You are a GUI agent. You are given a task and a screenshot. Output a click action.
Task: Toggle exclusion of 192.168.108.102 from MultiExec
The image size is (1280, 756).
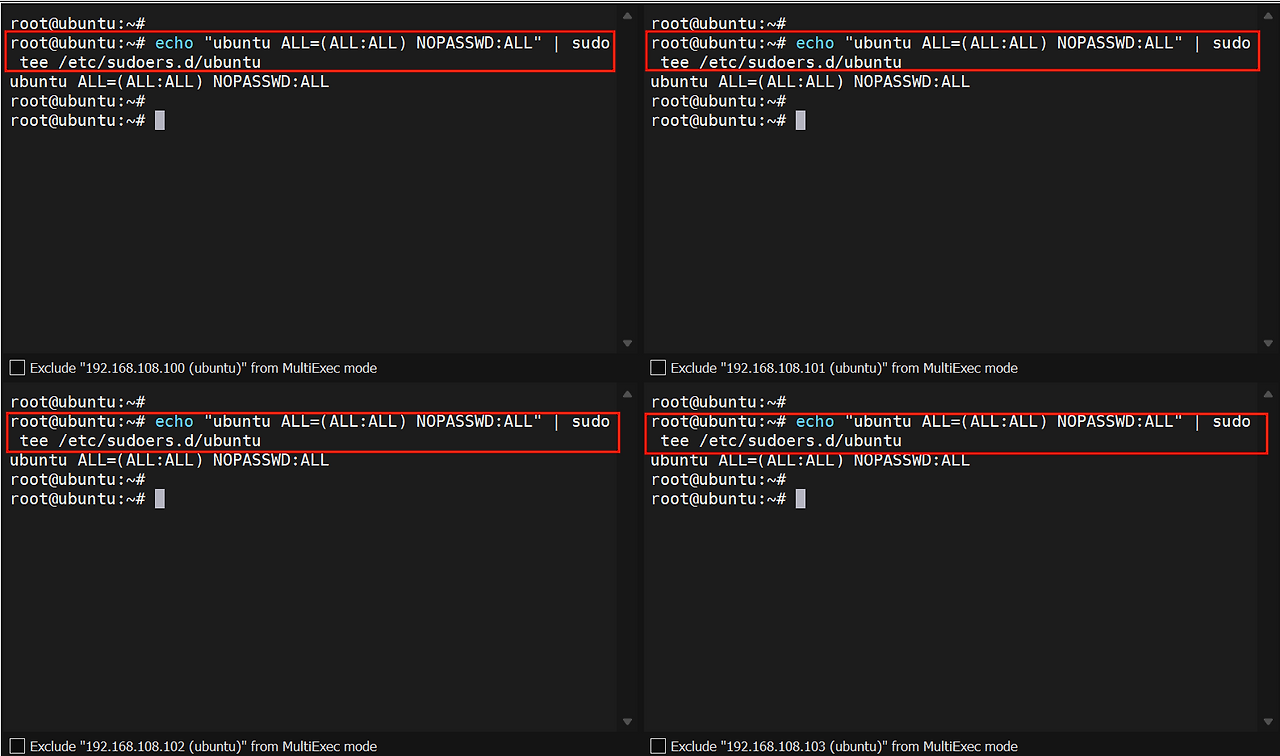[x=17, y=746]
